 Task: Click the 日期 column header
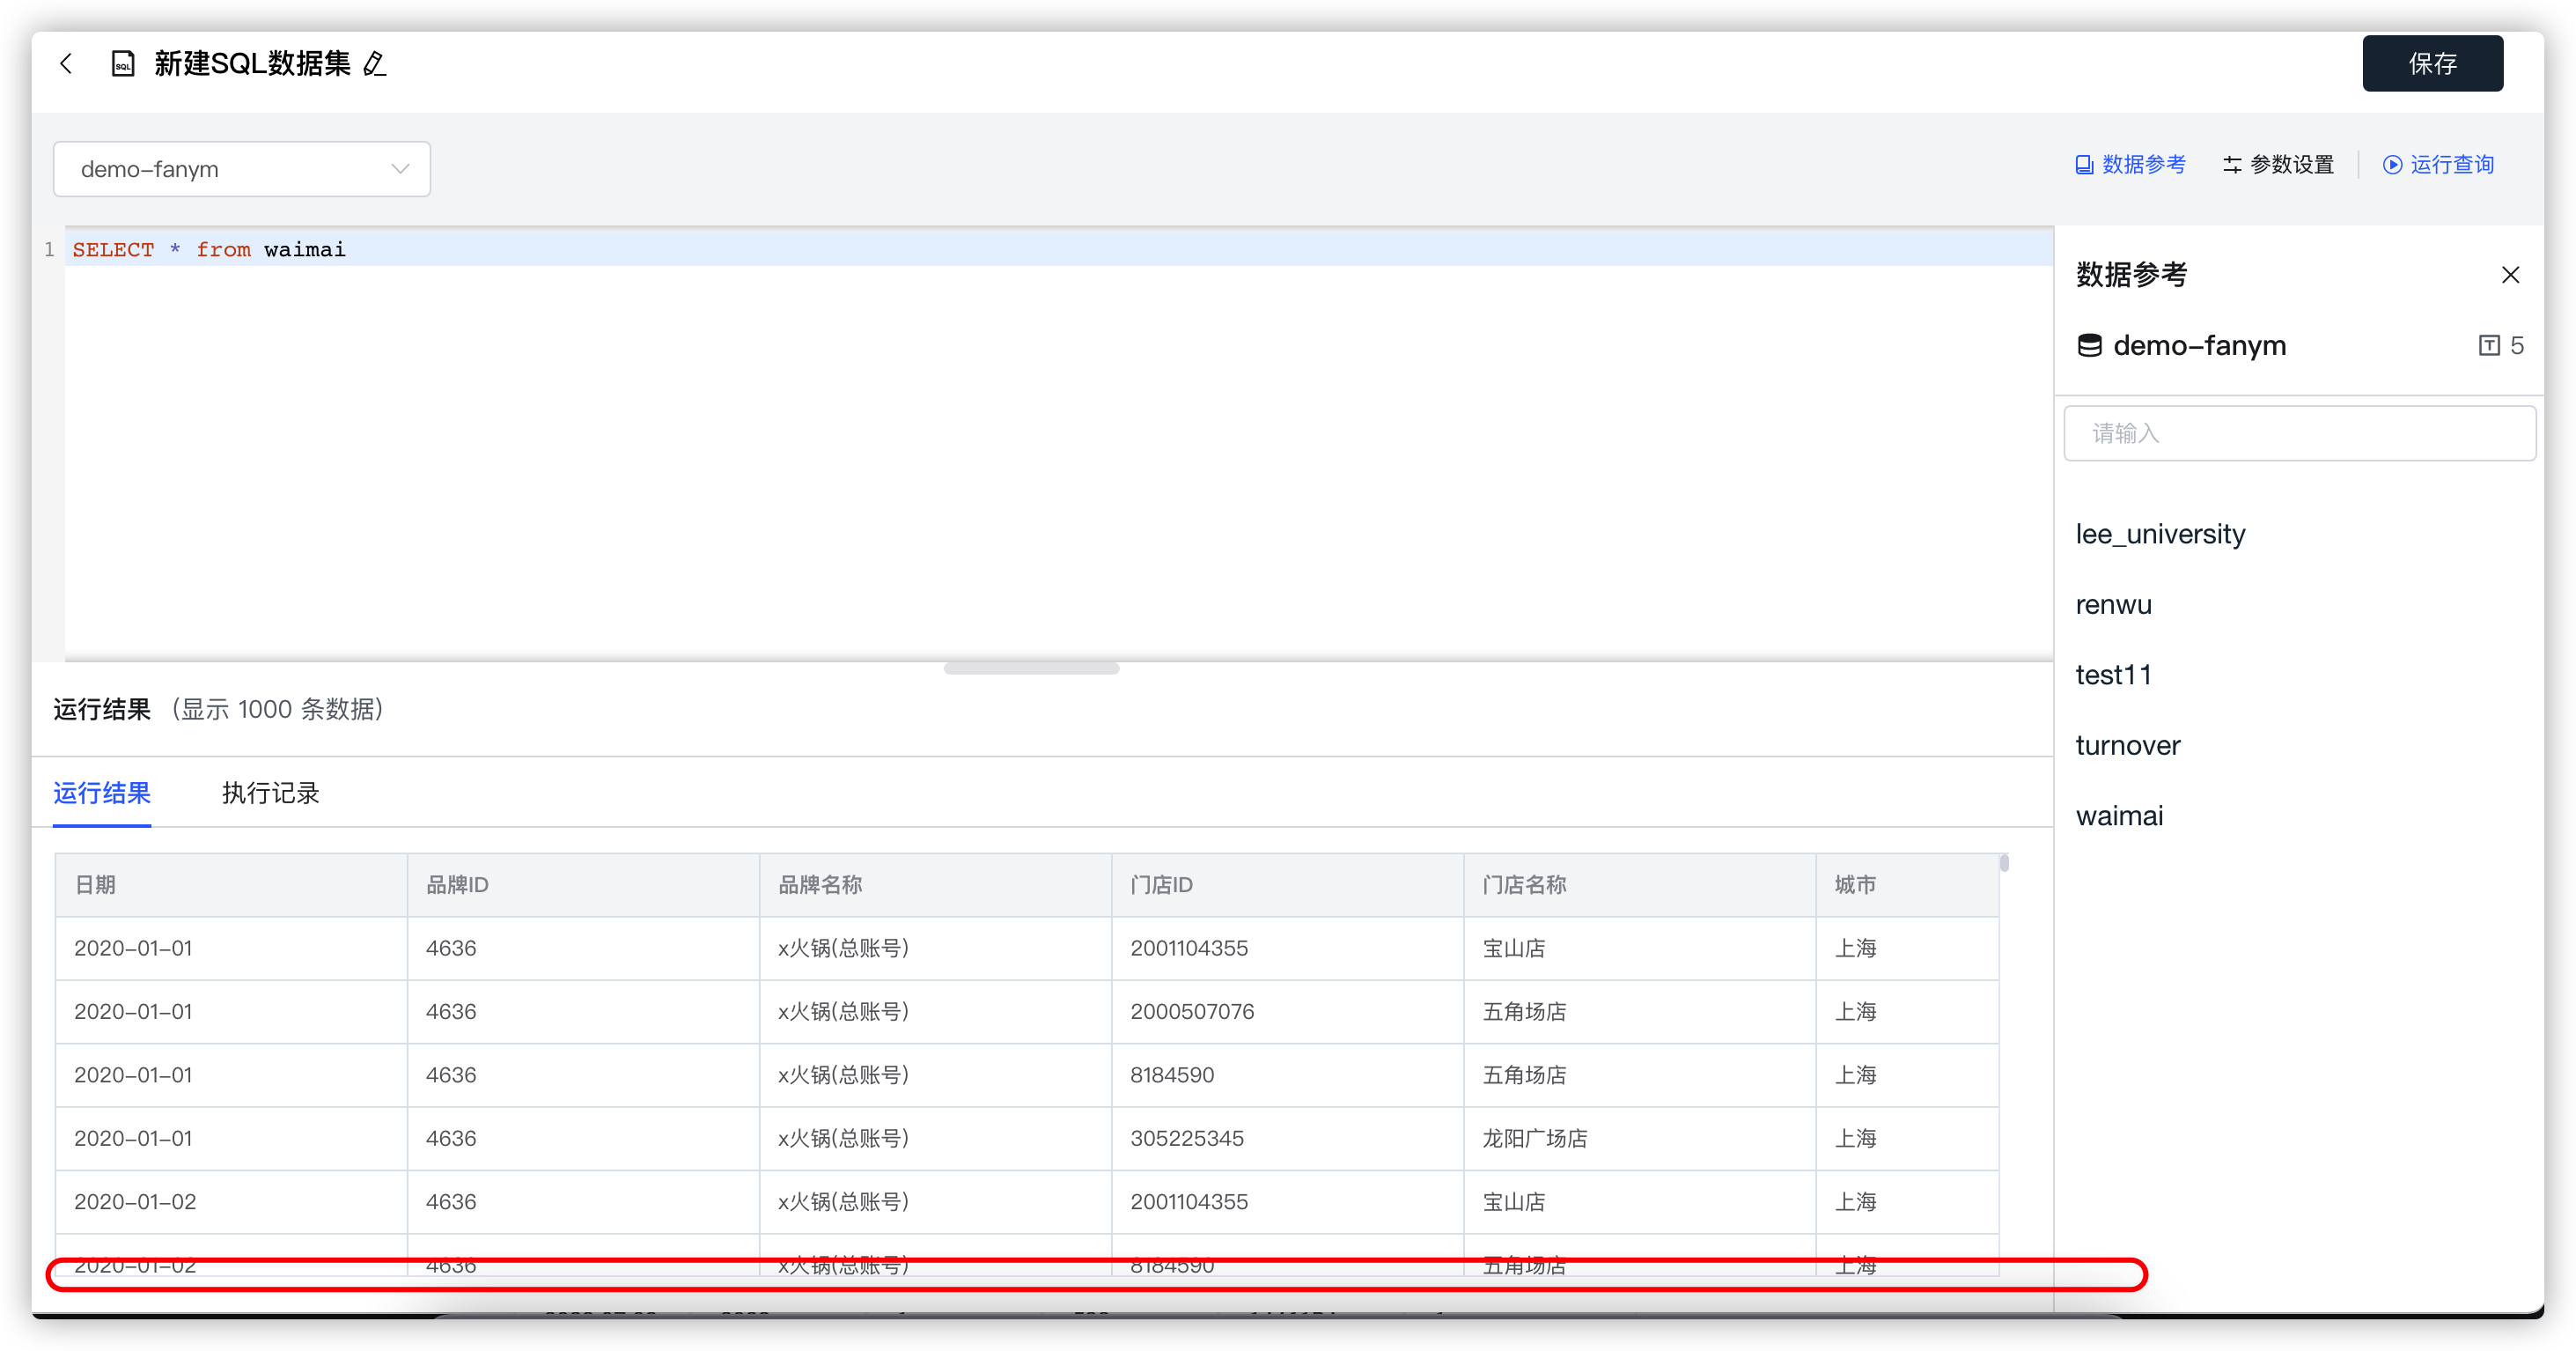point(231,885)
